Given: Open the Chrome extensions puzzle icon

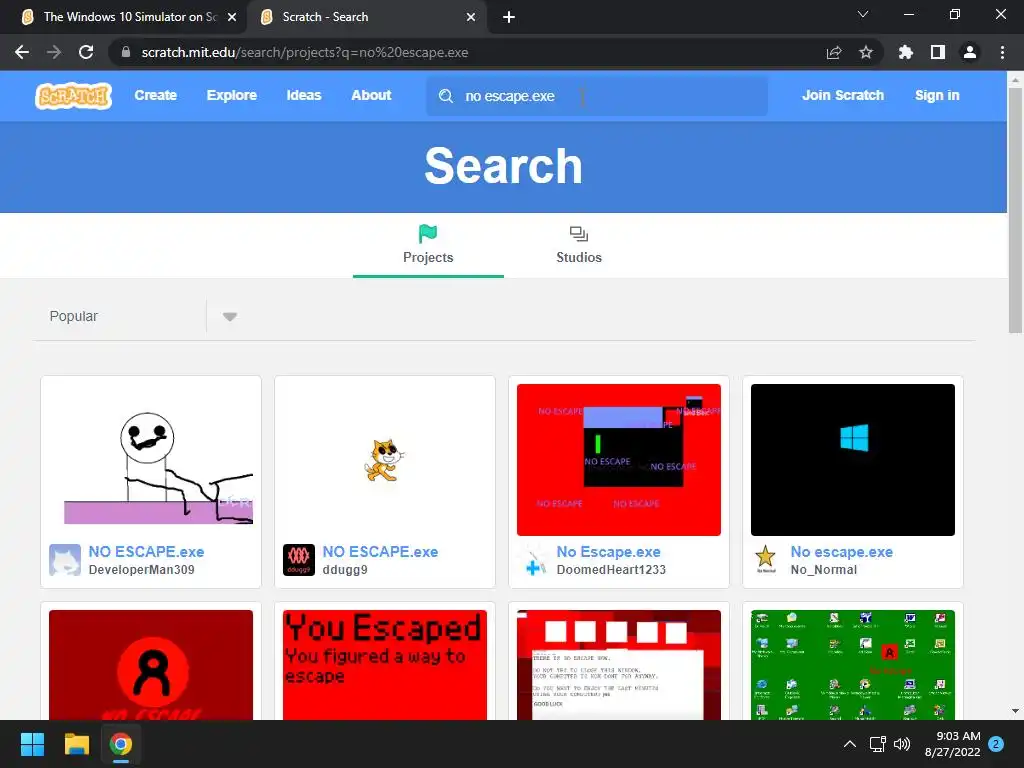Looking at the screenshot, I should 906,52.
